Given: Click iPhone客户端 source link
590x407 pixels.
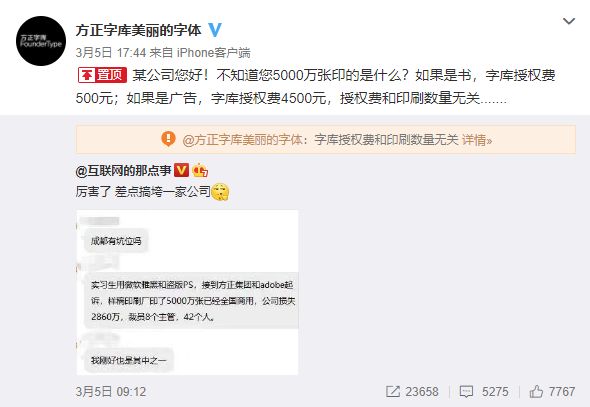Looking at the screenshot, I should (x=213, y=53).
